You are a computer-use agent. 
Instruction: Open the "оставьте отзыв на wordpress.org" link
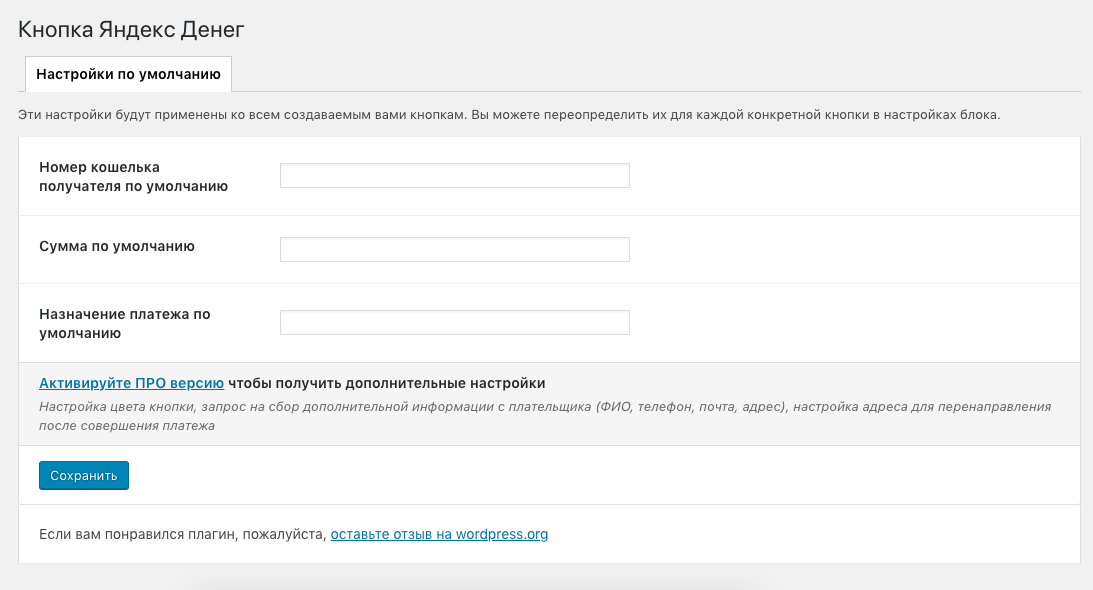point(439,534)
